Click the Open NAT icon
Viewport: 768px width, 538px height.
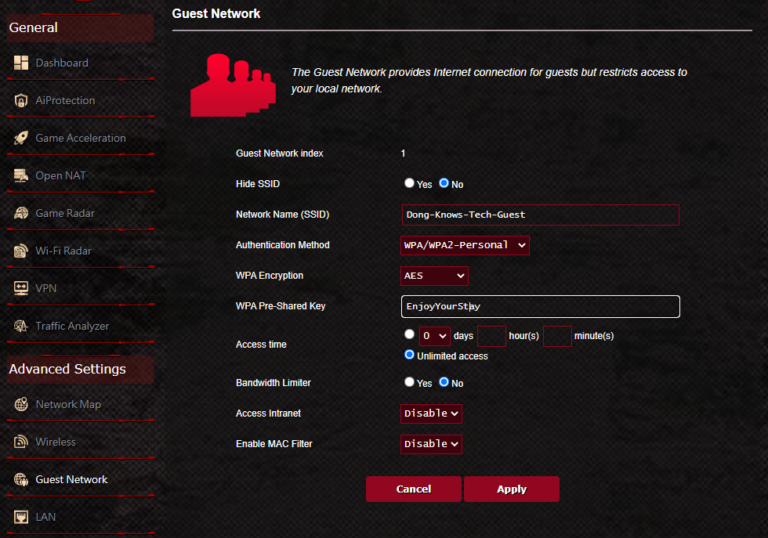pyautogui.click(x=21, y=176)
